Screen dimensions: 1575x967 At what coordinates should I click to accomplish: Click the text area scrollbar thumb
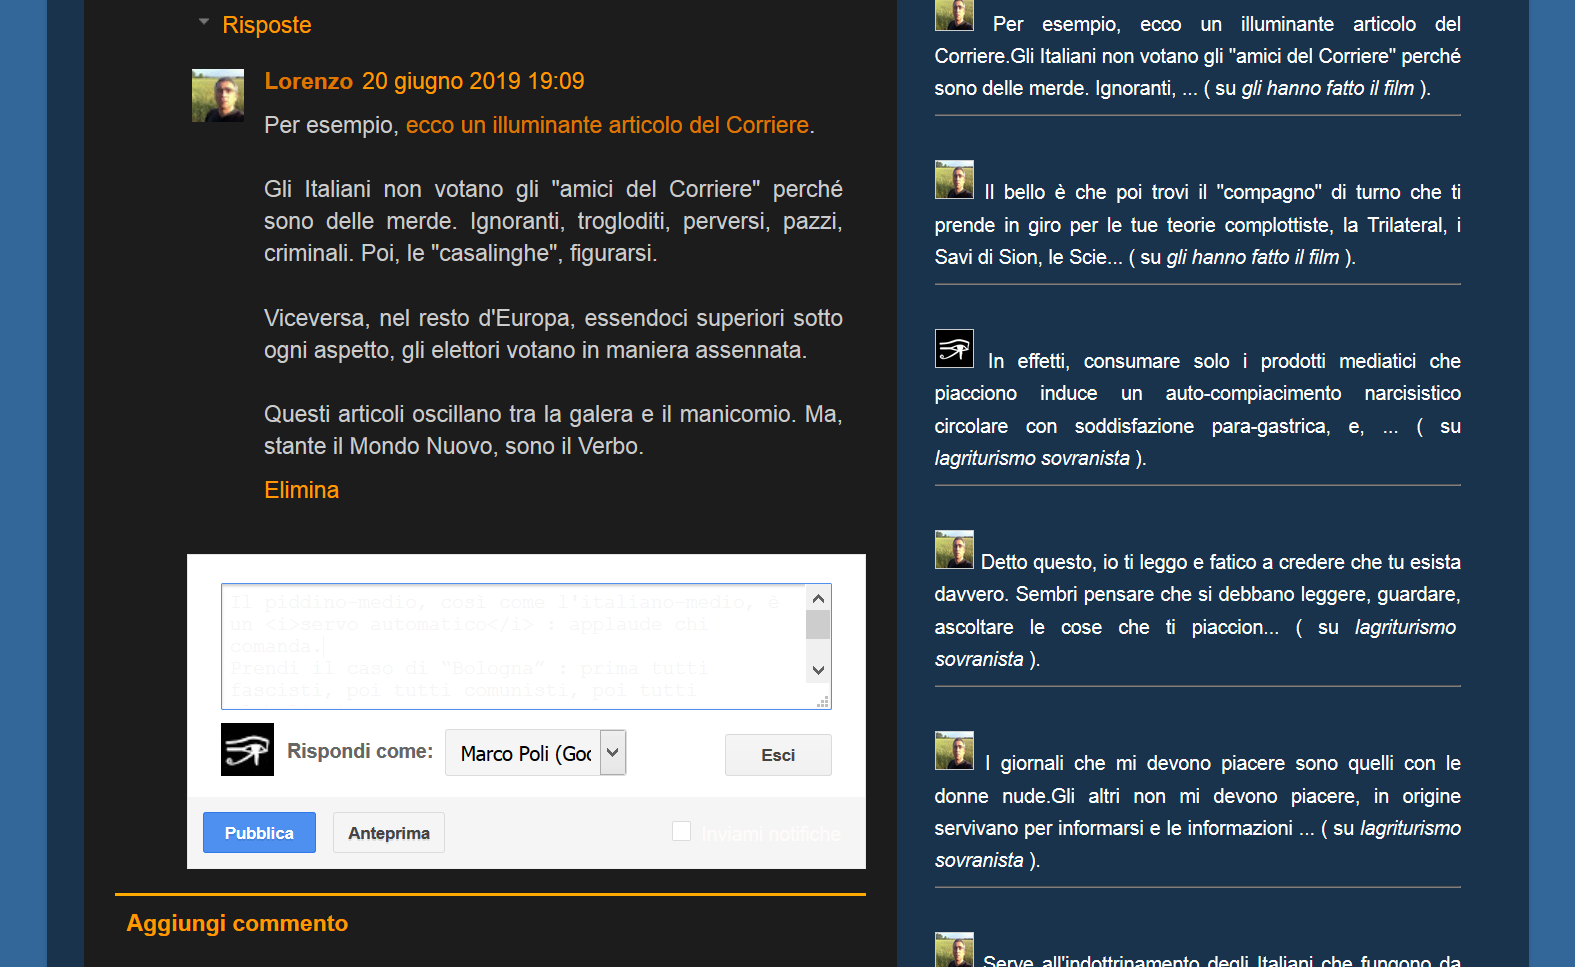pyautogui.click(x=818, y=624)
